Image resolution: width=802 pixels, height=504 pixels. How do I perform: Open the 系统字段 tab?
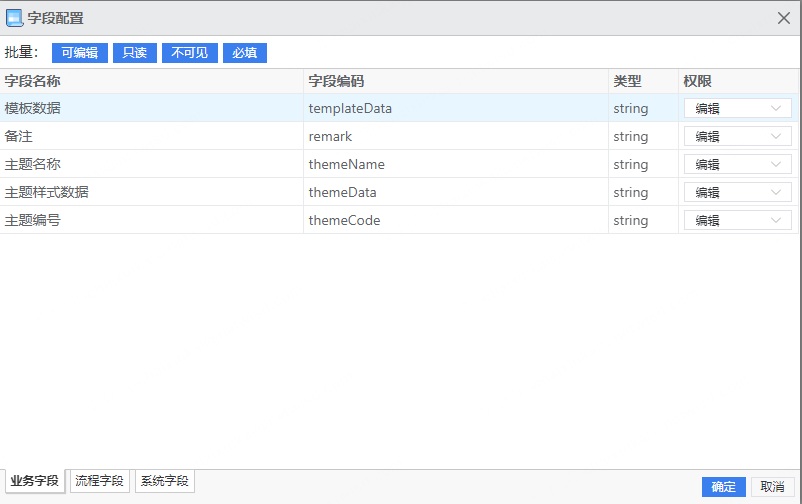click(x=164, y=481)
